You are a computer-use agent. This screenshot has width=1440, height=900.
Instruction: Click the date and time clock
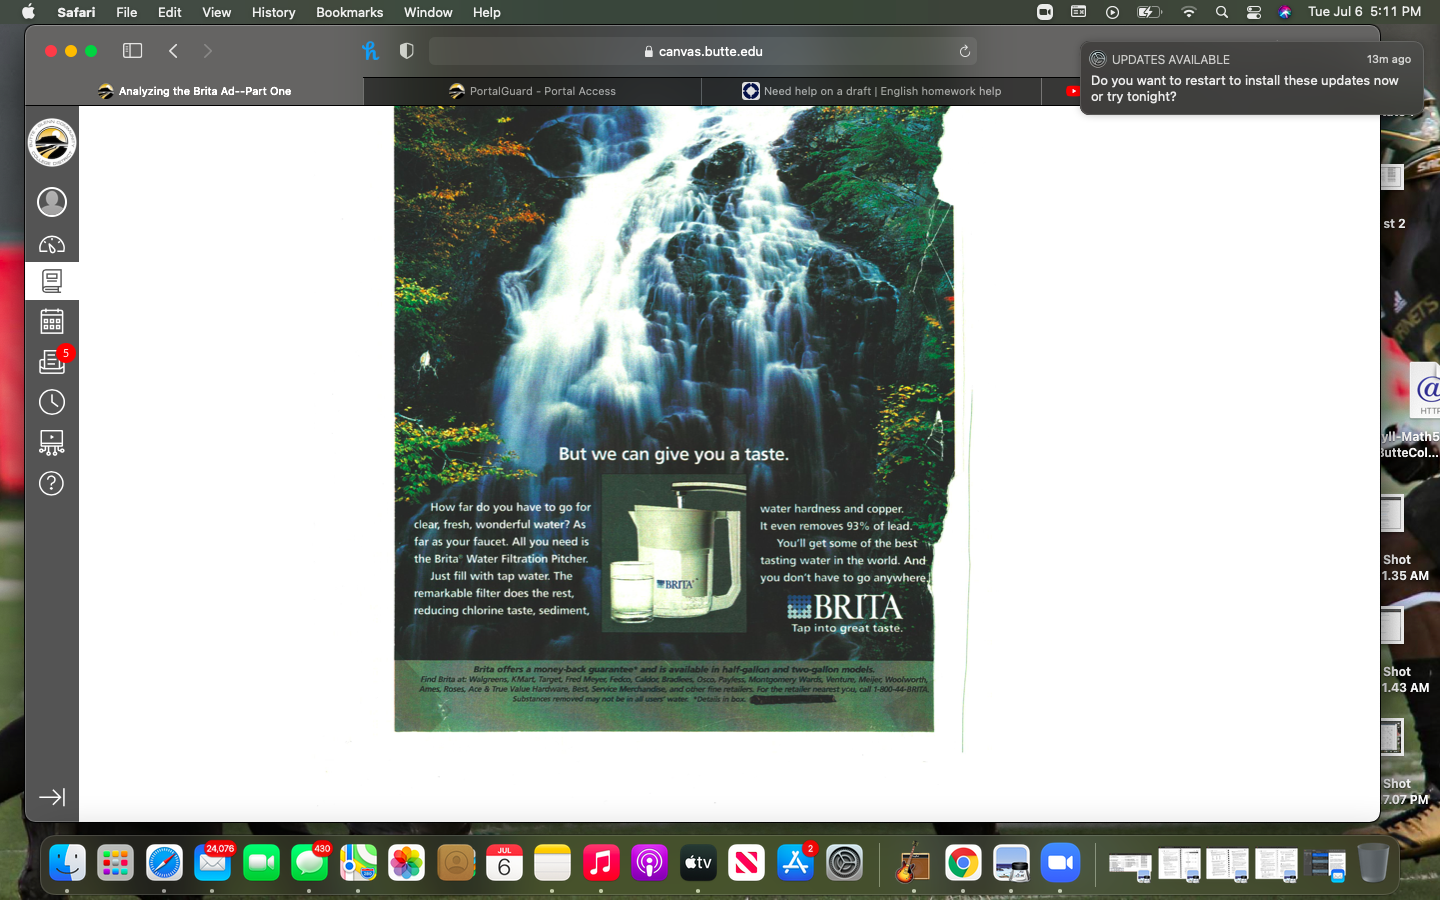(x=1364, y=12)
